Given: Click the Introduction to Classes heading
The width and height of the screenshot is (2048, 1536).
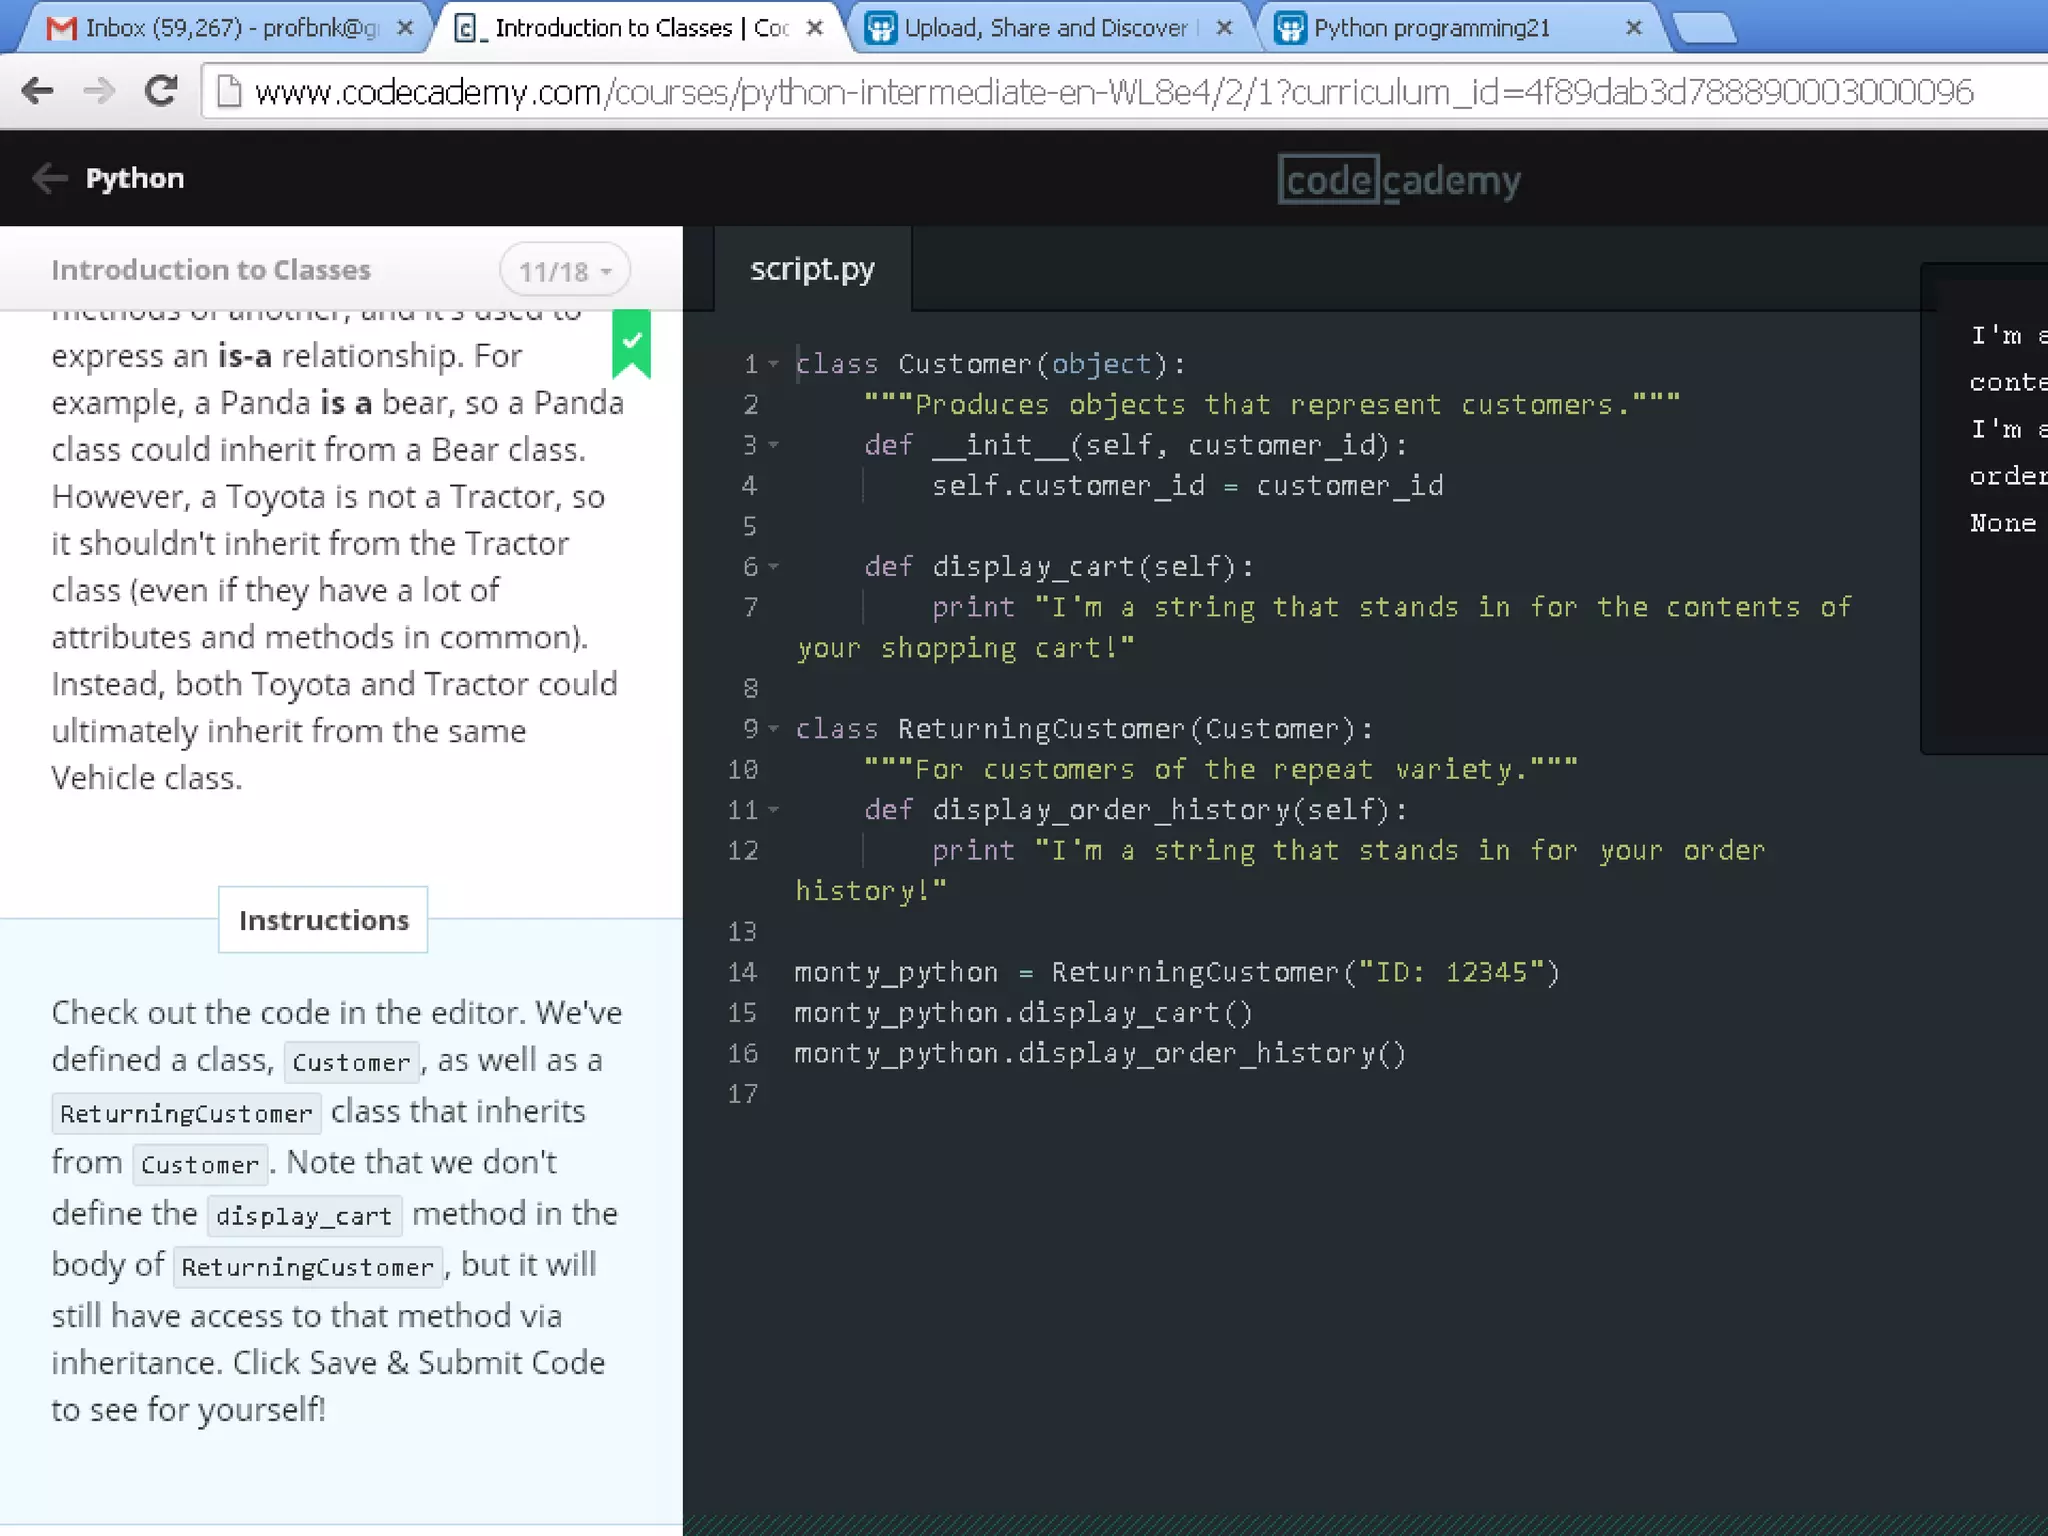Looking at the screenshot, I should pos(211,270).
